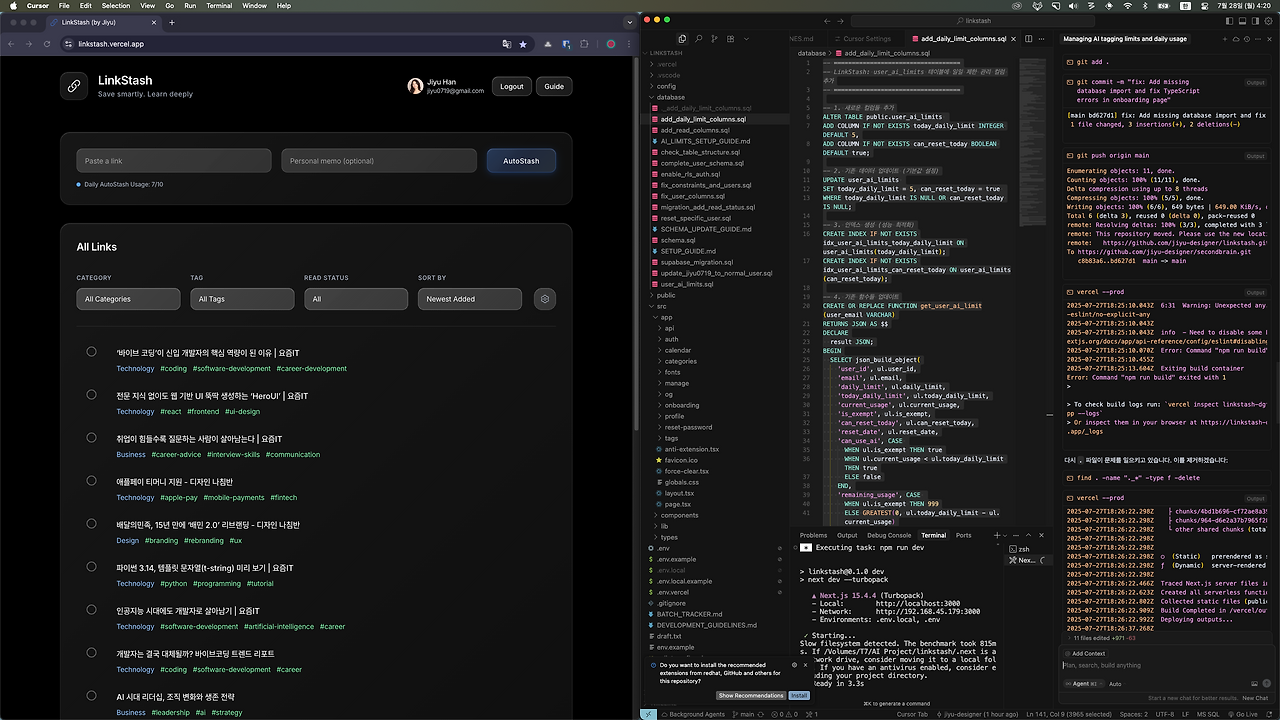Open the All Tags dropdown
The image size is (1280, 720).
(242, 298)
